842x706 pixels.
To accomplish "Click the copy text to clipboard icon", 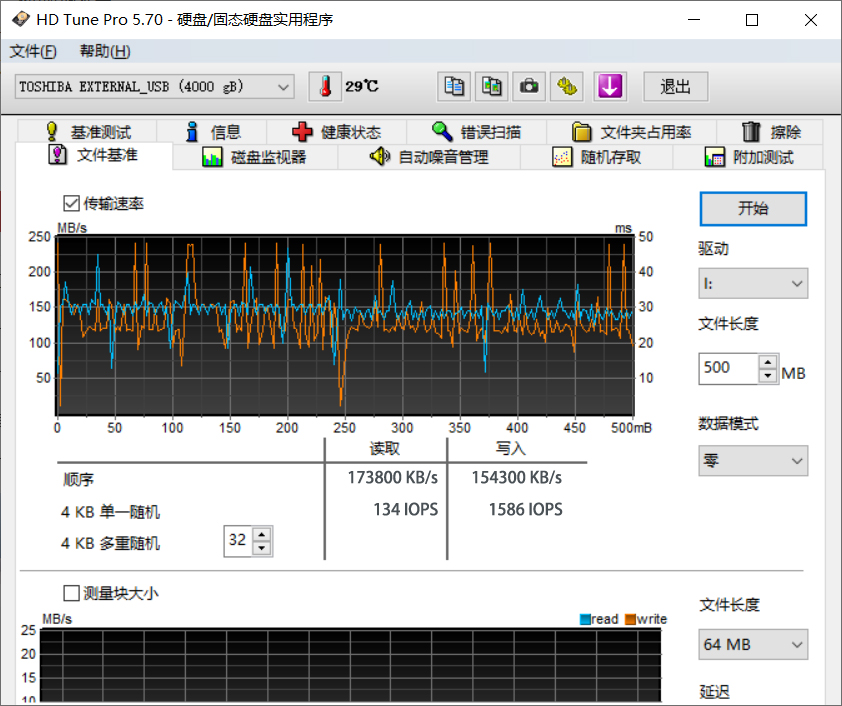I will [454, 86].
